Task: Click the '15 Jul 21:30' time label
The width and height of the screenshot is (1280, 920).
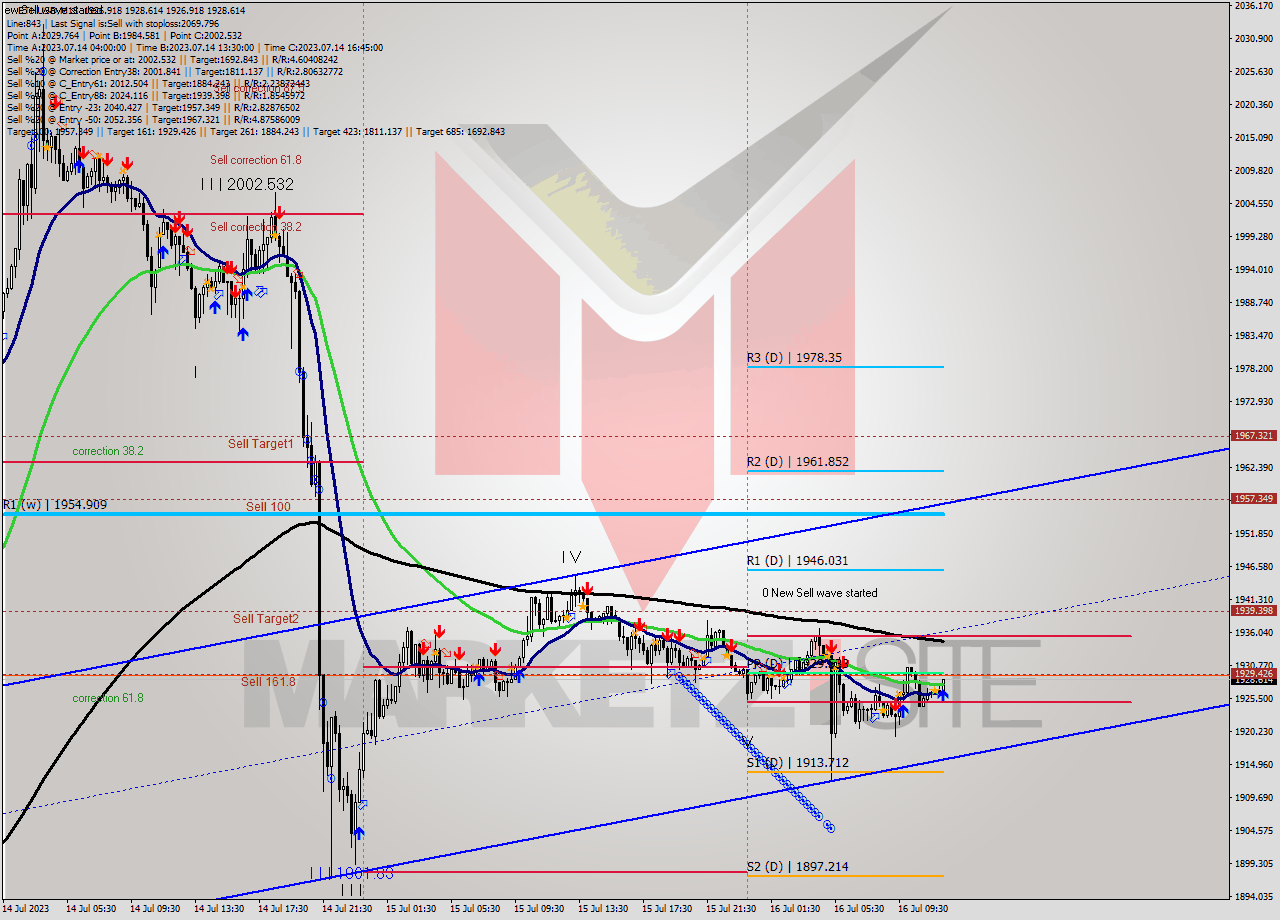Action: click(731, 909)
